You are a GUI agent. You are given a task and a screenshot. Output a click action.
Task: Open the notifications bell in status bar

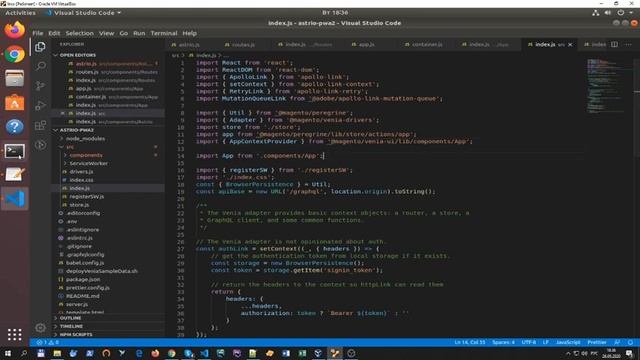click(630, 342)
